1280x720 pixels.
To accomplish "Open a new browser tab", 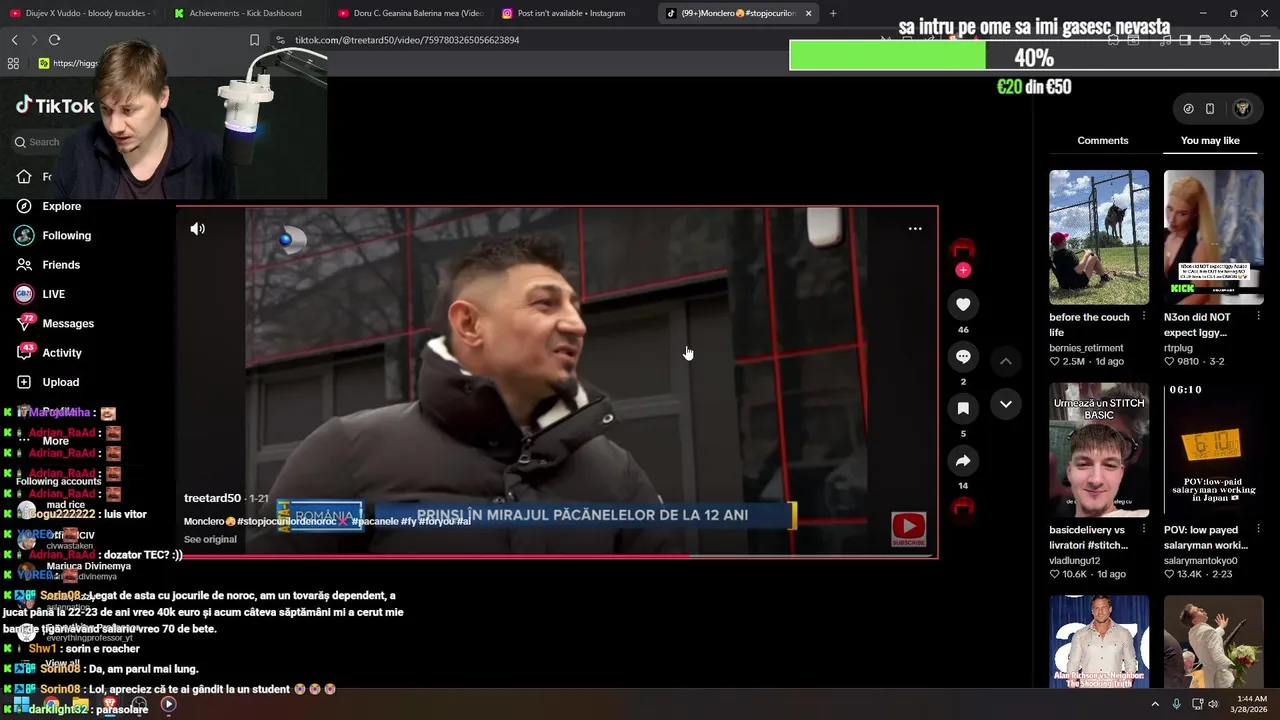I will pyautogui.click(x=833, y=13).
